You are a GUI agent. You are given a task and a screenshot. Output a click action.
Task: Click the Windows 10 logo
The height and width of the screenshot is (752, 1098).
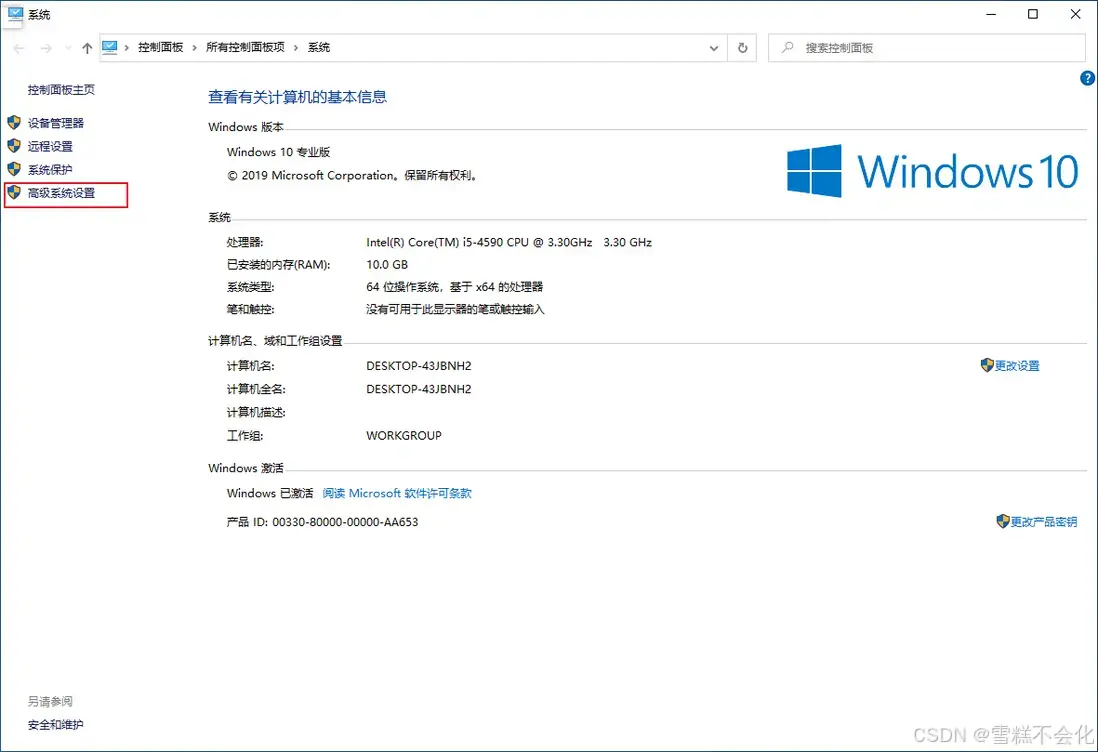tap(932, 171)
